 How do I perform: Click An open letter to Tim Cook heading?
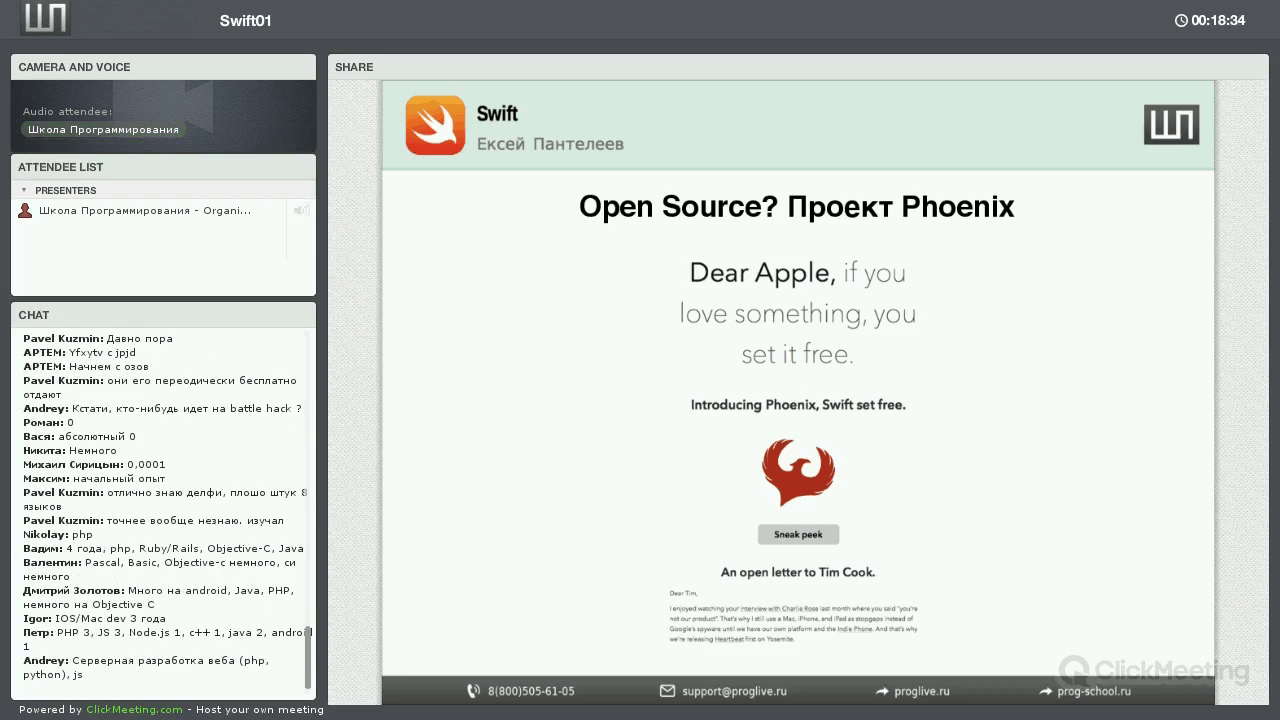coord(798,572)
